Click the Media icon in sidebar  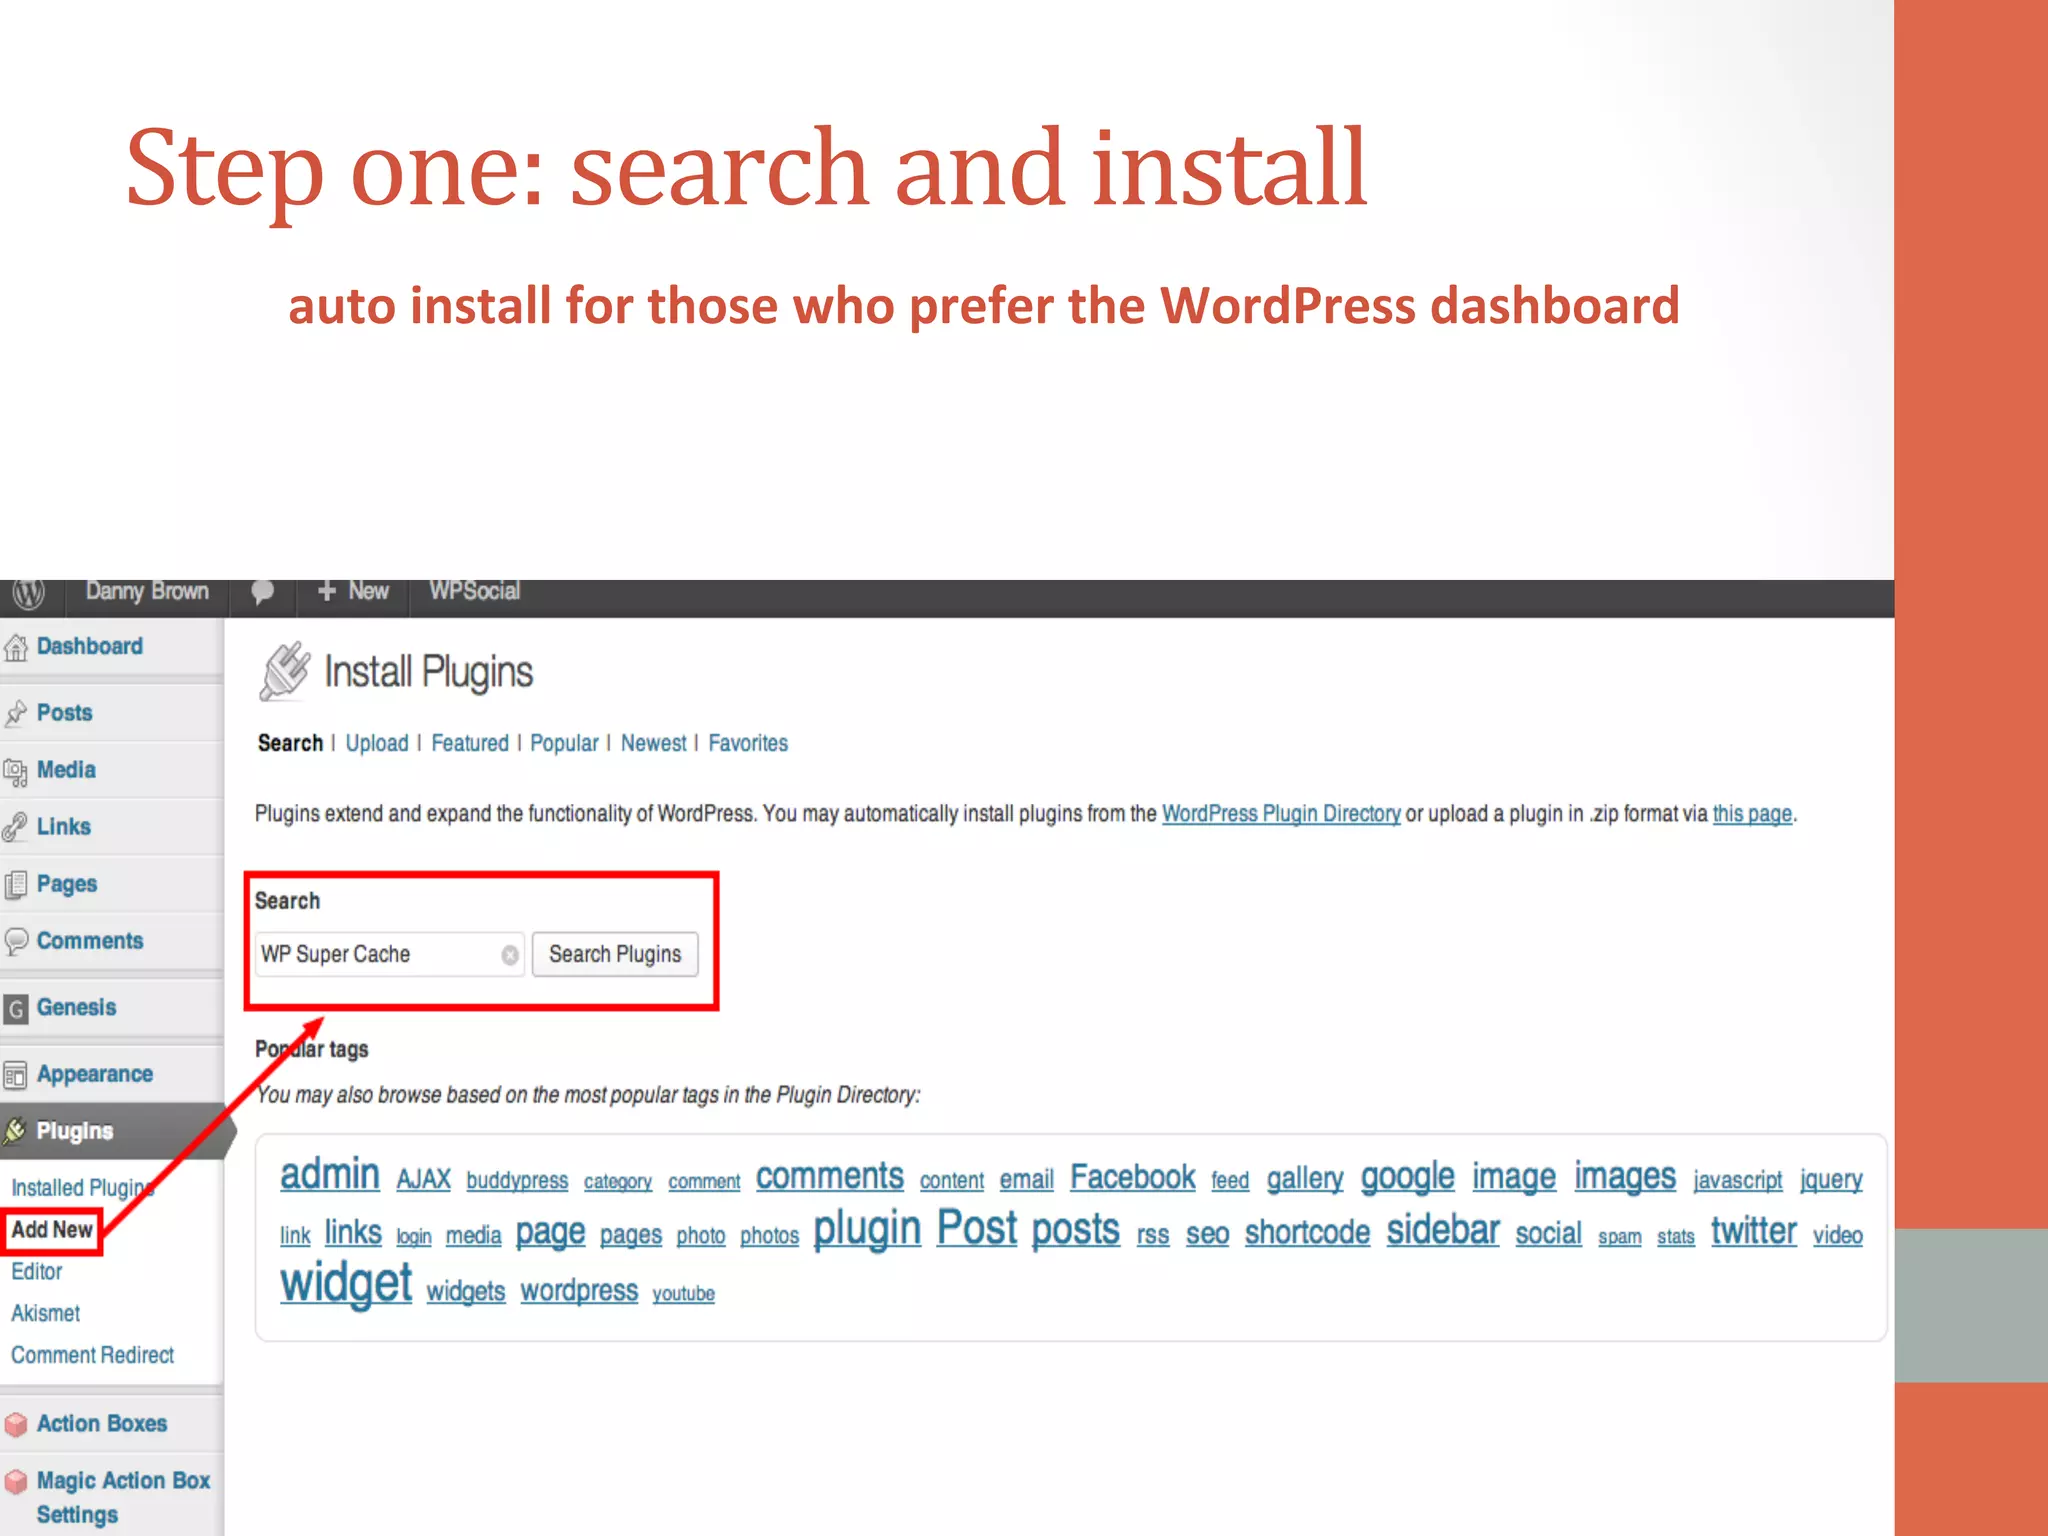click(x=16, y=771)
